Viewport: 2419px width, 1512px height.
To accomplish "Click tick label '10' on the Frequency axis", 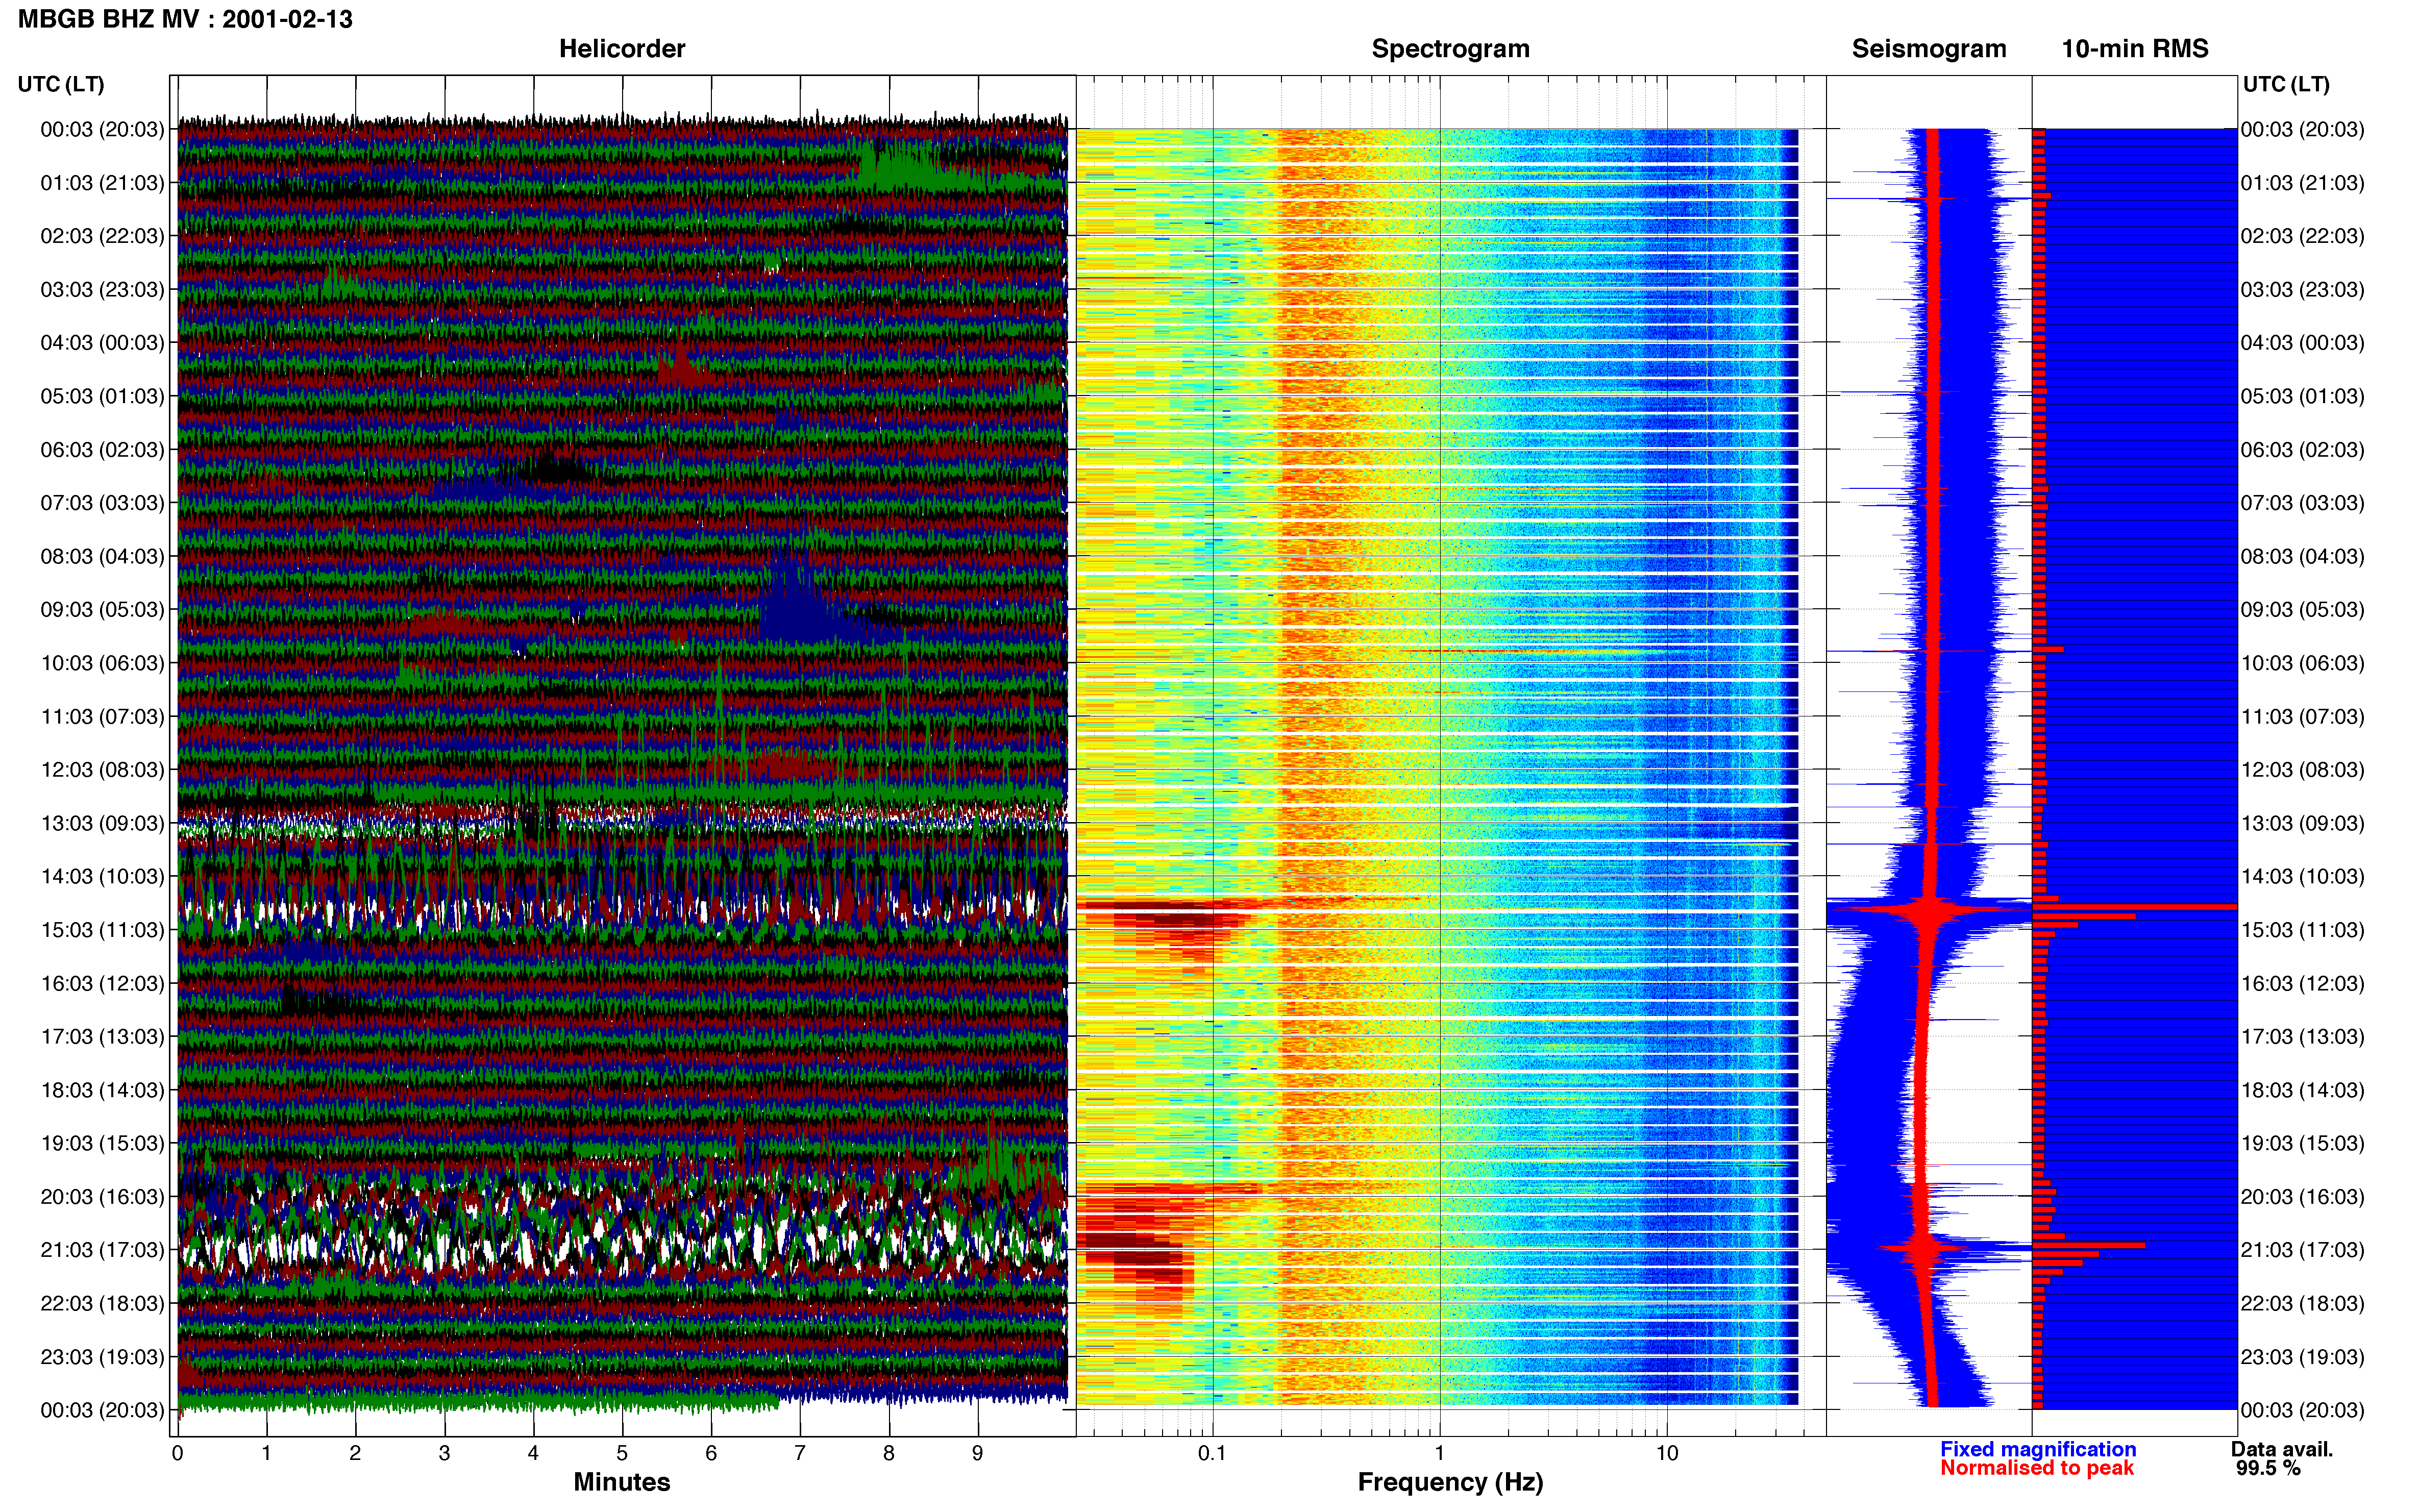I will point(1667,1453).
